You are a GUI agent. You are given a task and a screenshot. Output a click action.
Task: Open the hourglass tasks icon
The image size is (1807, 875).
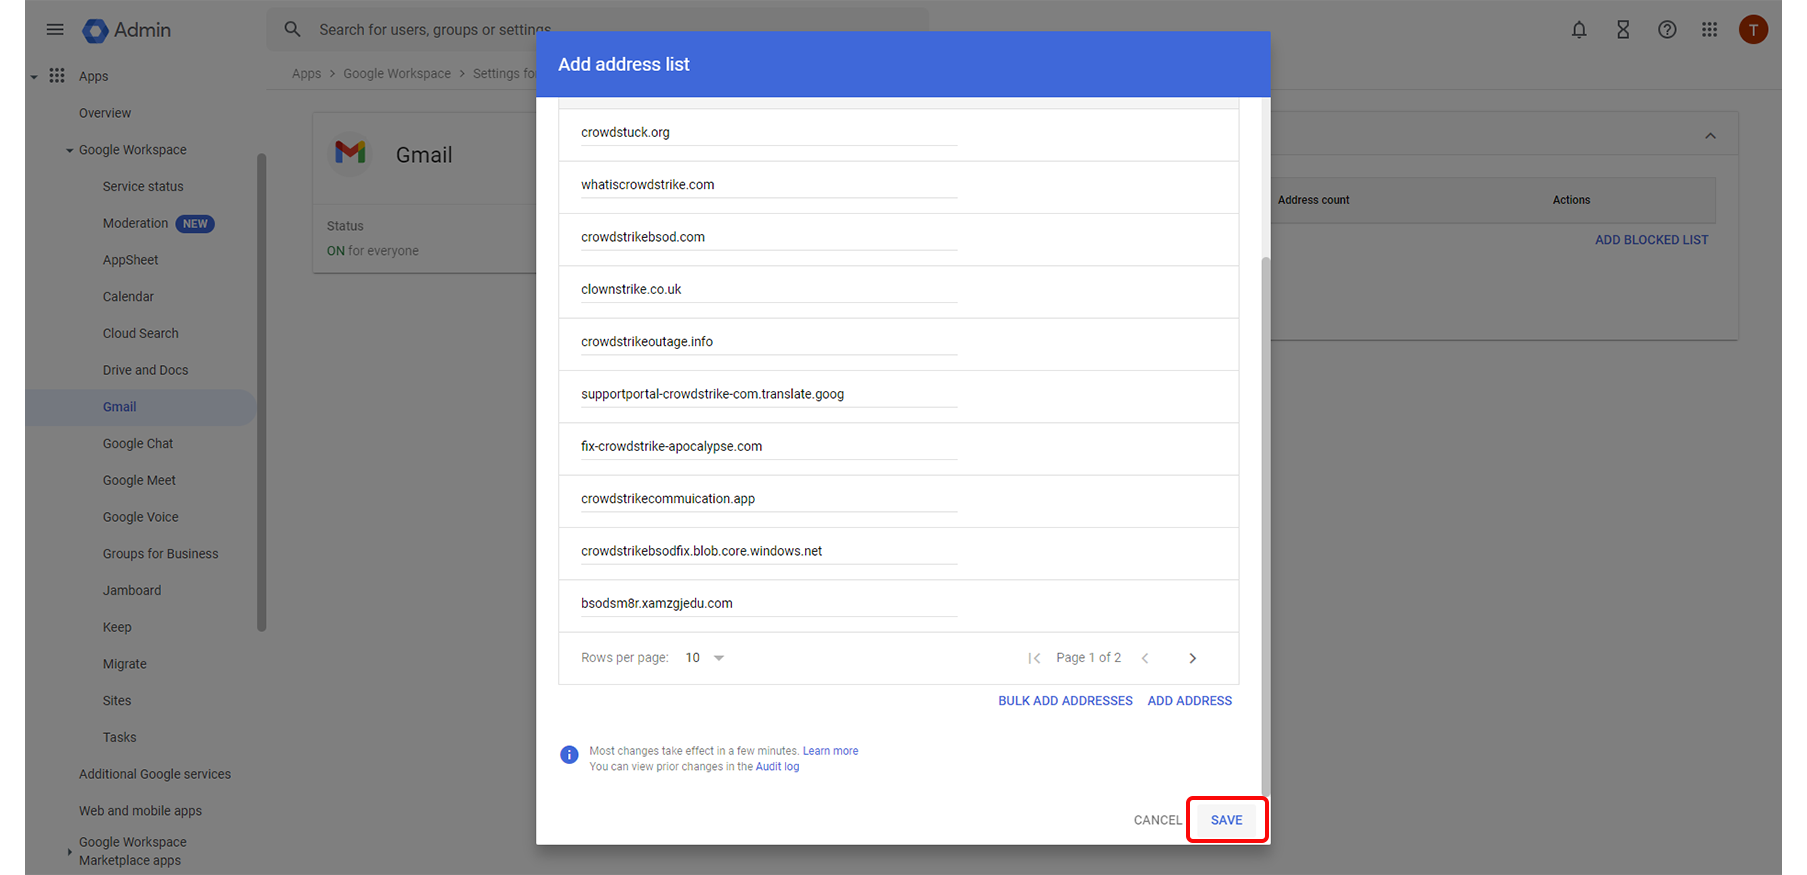(1623, 30)
